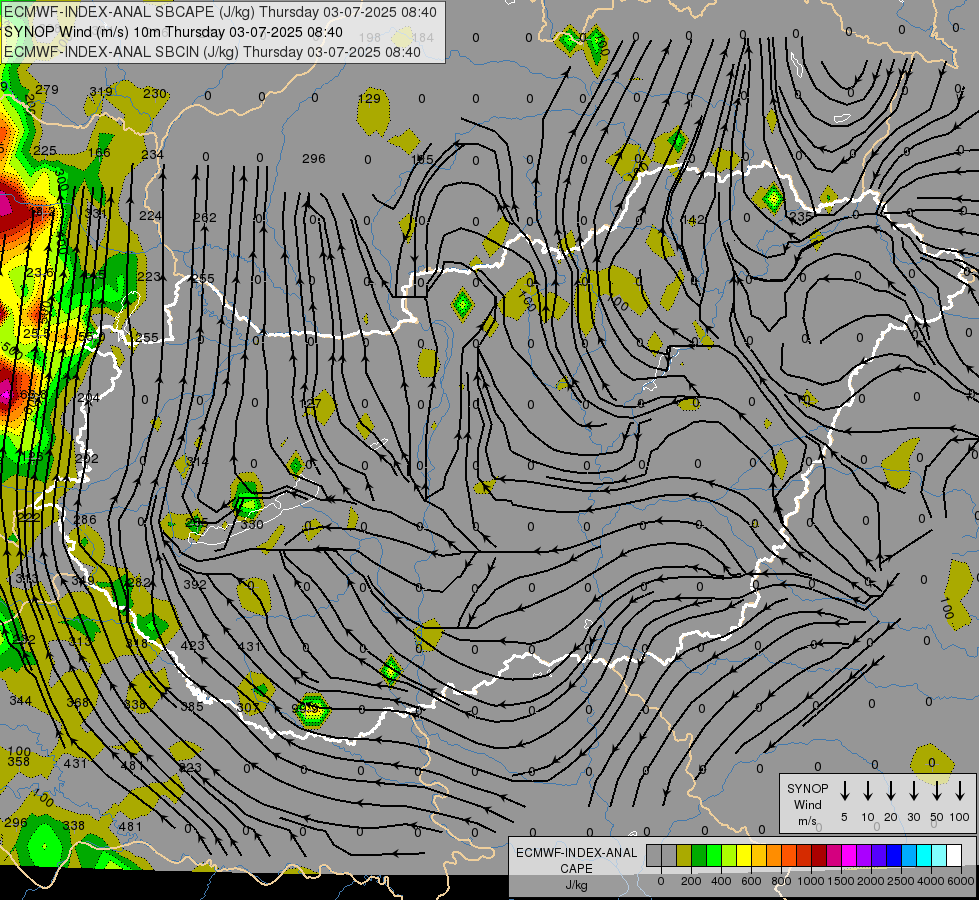Click the 400 tick label in CAPE legend
Image resolution: width=979 pixels, height=900 pixels.
721,881
